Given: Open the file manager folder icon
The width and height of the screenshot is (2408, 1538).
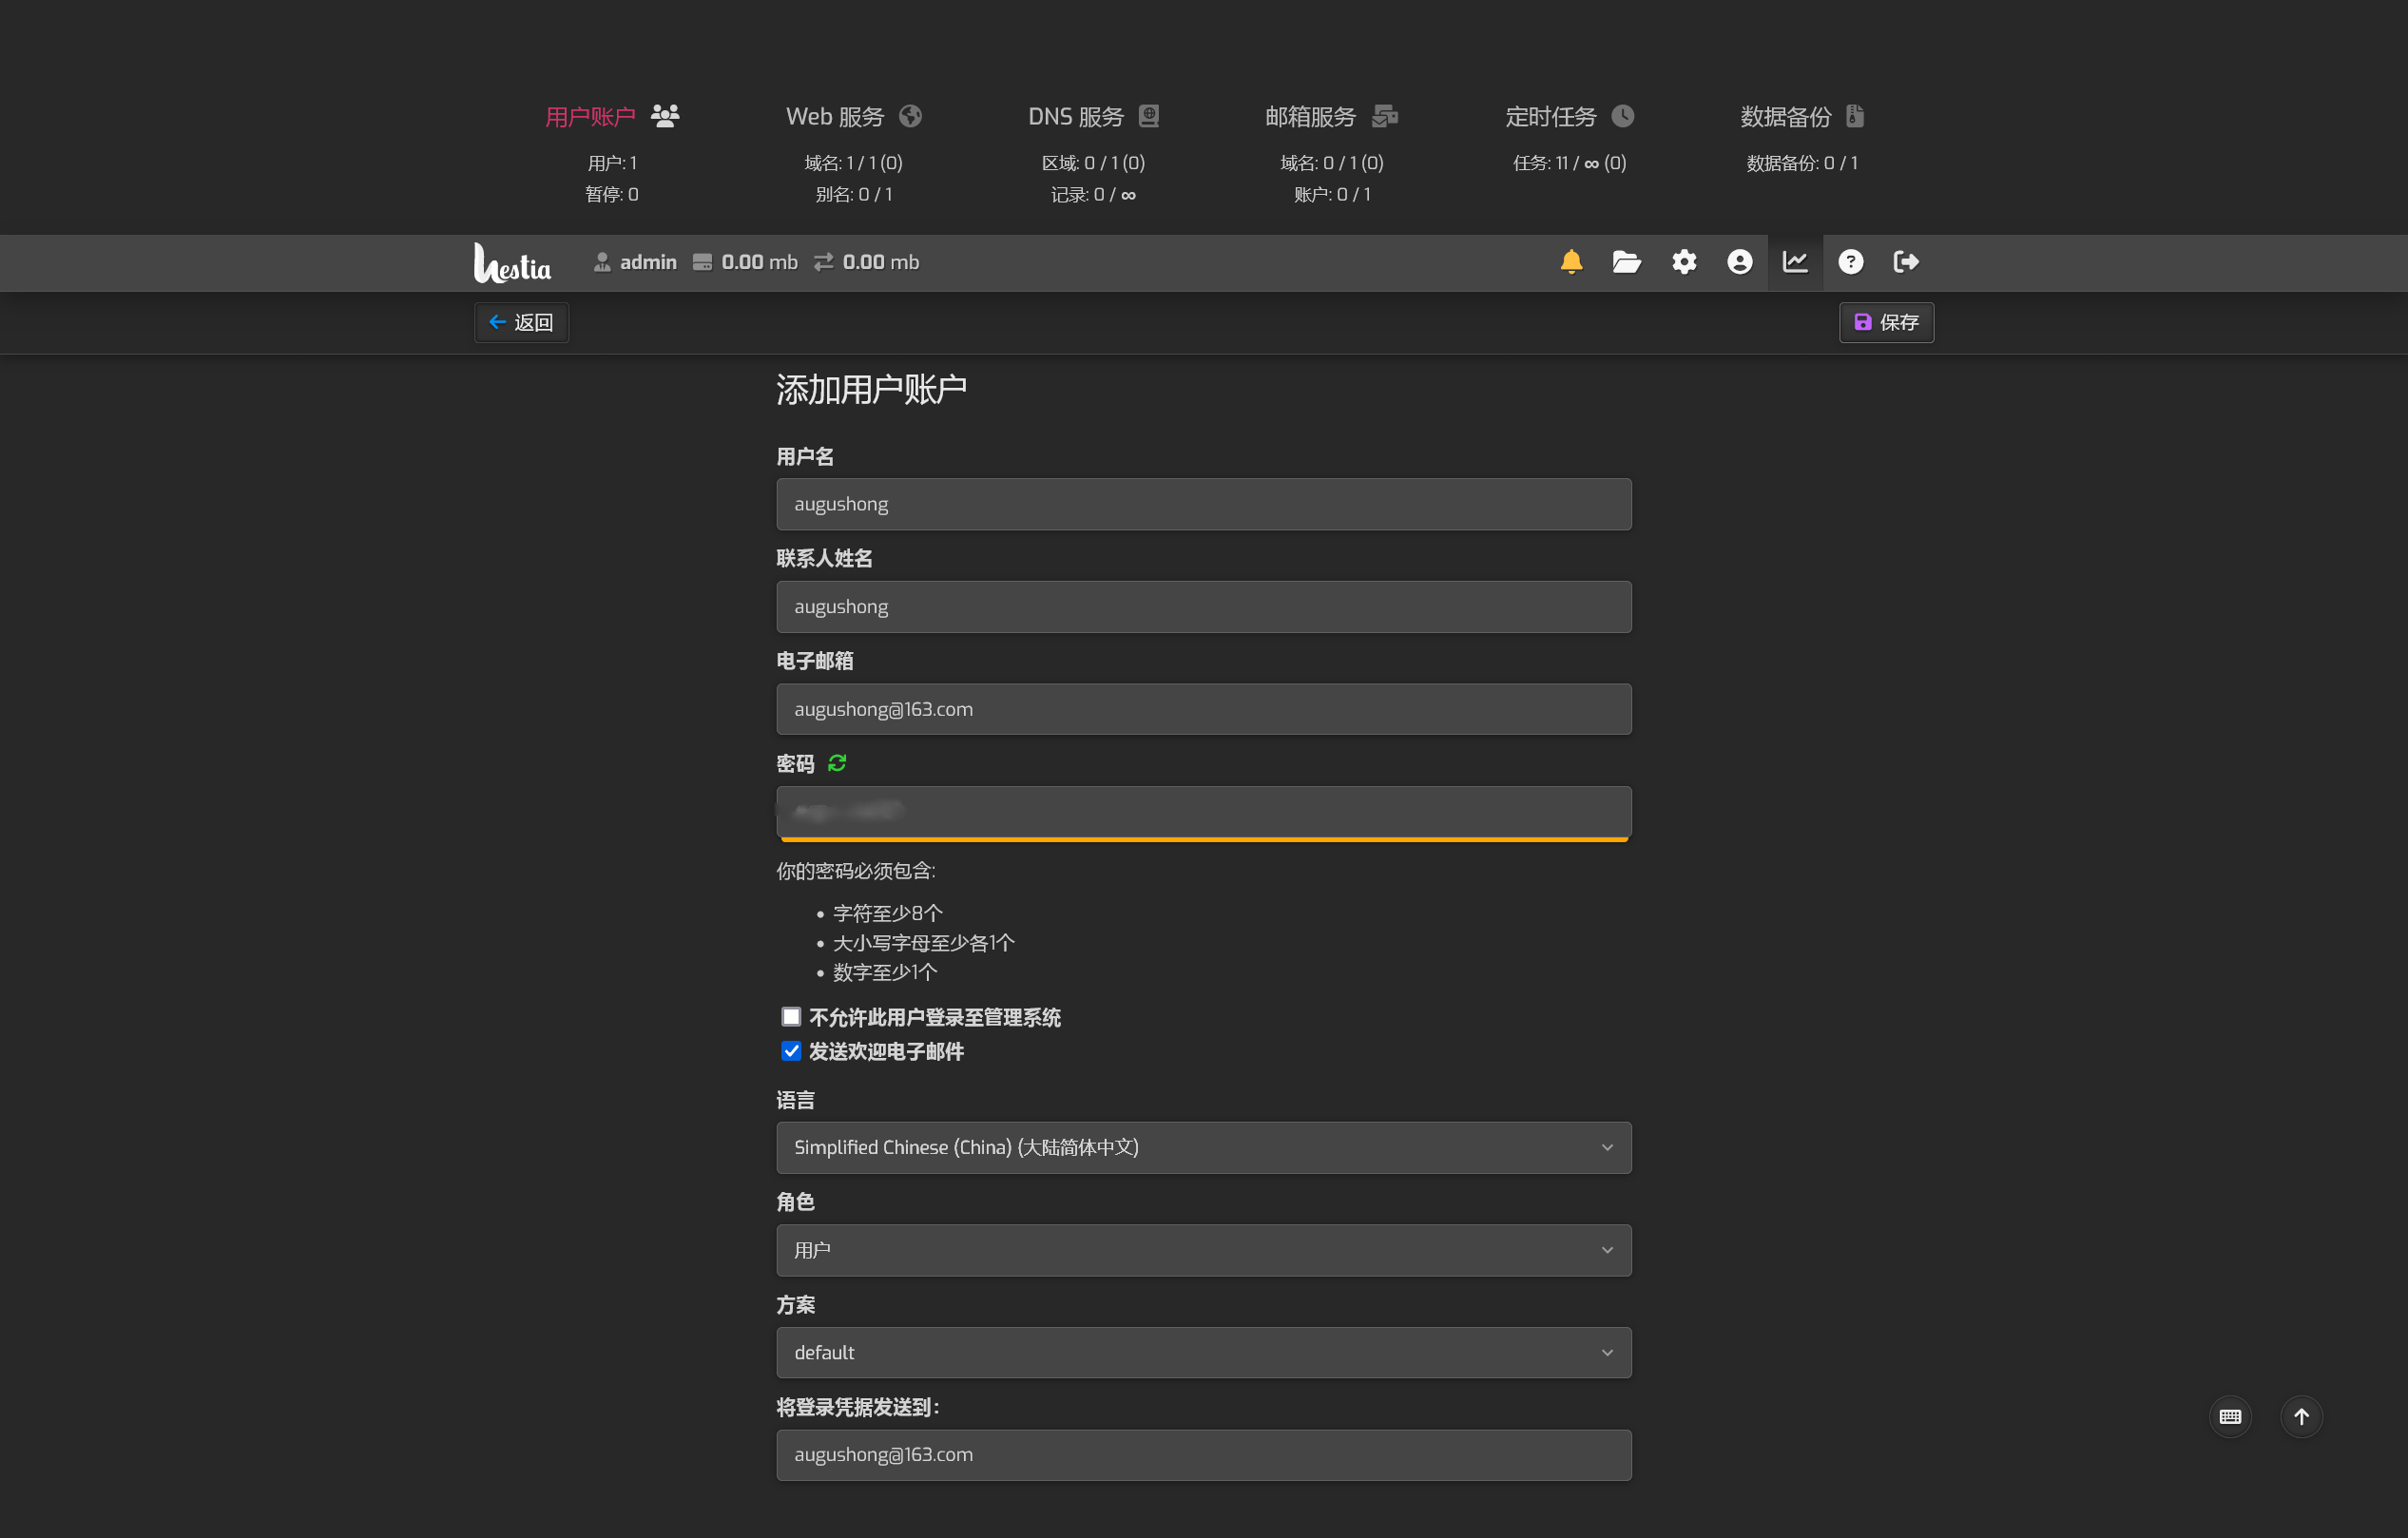Looking at the screenshot, I should pyautogui.click(x=1626, y=262).
